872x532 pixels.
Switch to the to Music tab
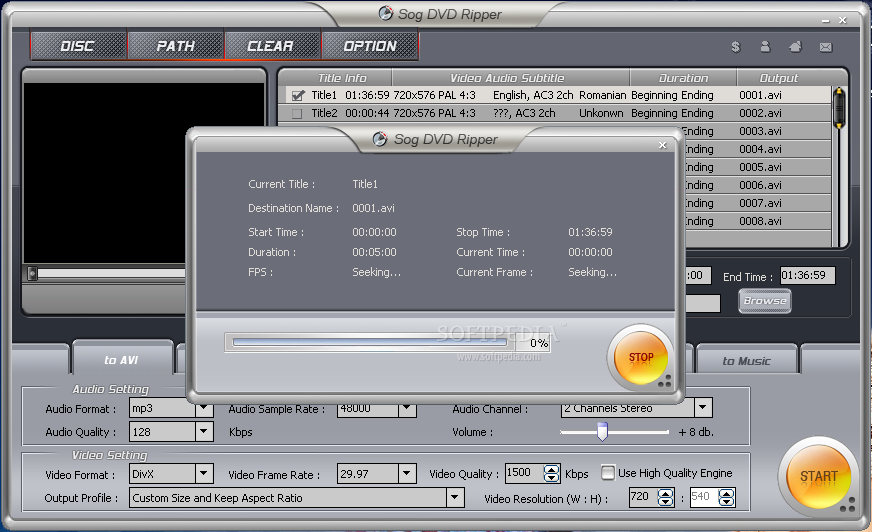pos(746,361)
